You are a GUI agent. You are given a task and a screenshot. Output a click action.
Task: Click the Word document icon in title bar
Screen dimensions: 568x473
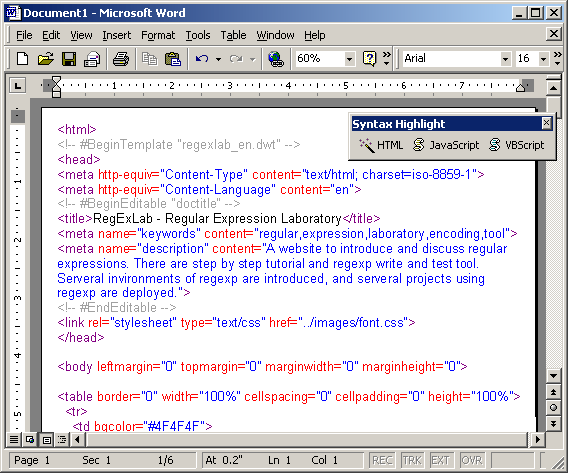tap(14, 13)
